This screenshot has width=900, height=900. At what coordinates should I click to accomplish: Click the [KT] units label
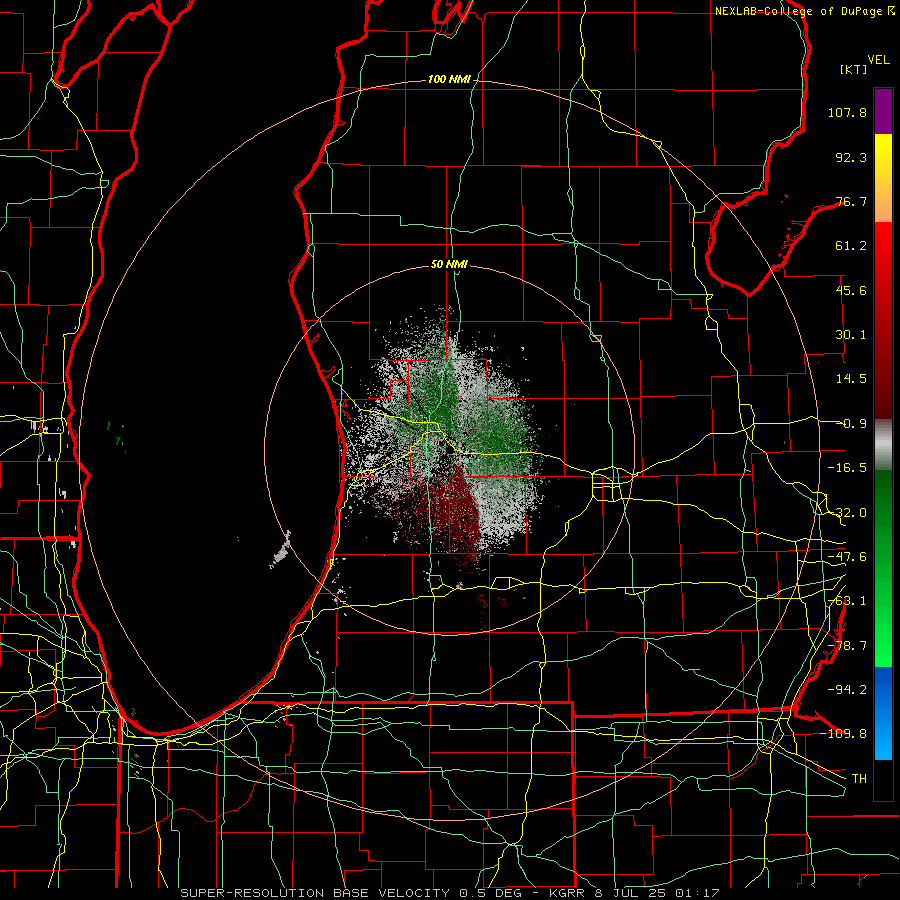tap(854, 69)
